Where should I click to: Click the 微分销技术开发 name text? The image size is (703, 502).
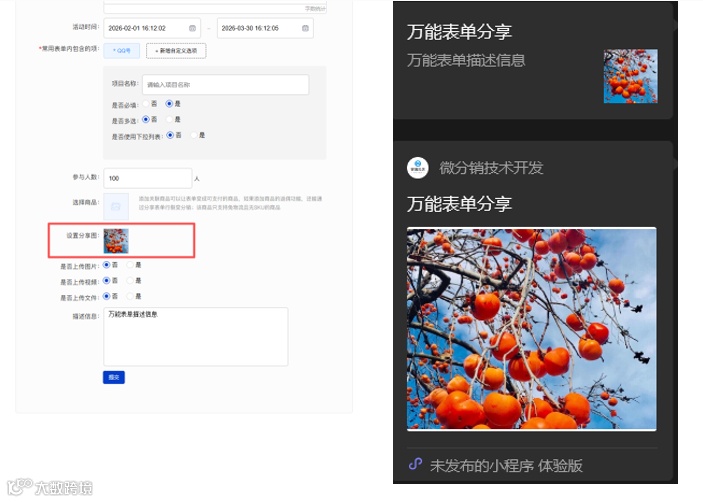491,168
